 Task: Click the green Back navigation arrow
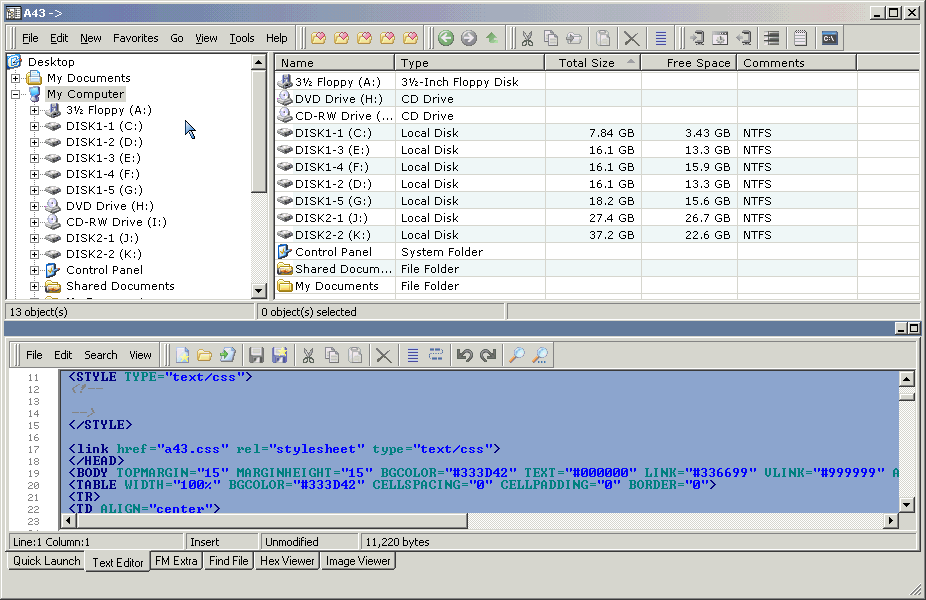pos(446,39)
